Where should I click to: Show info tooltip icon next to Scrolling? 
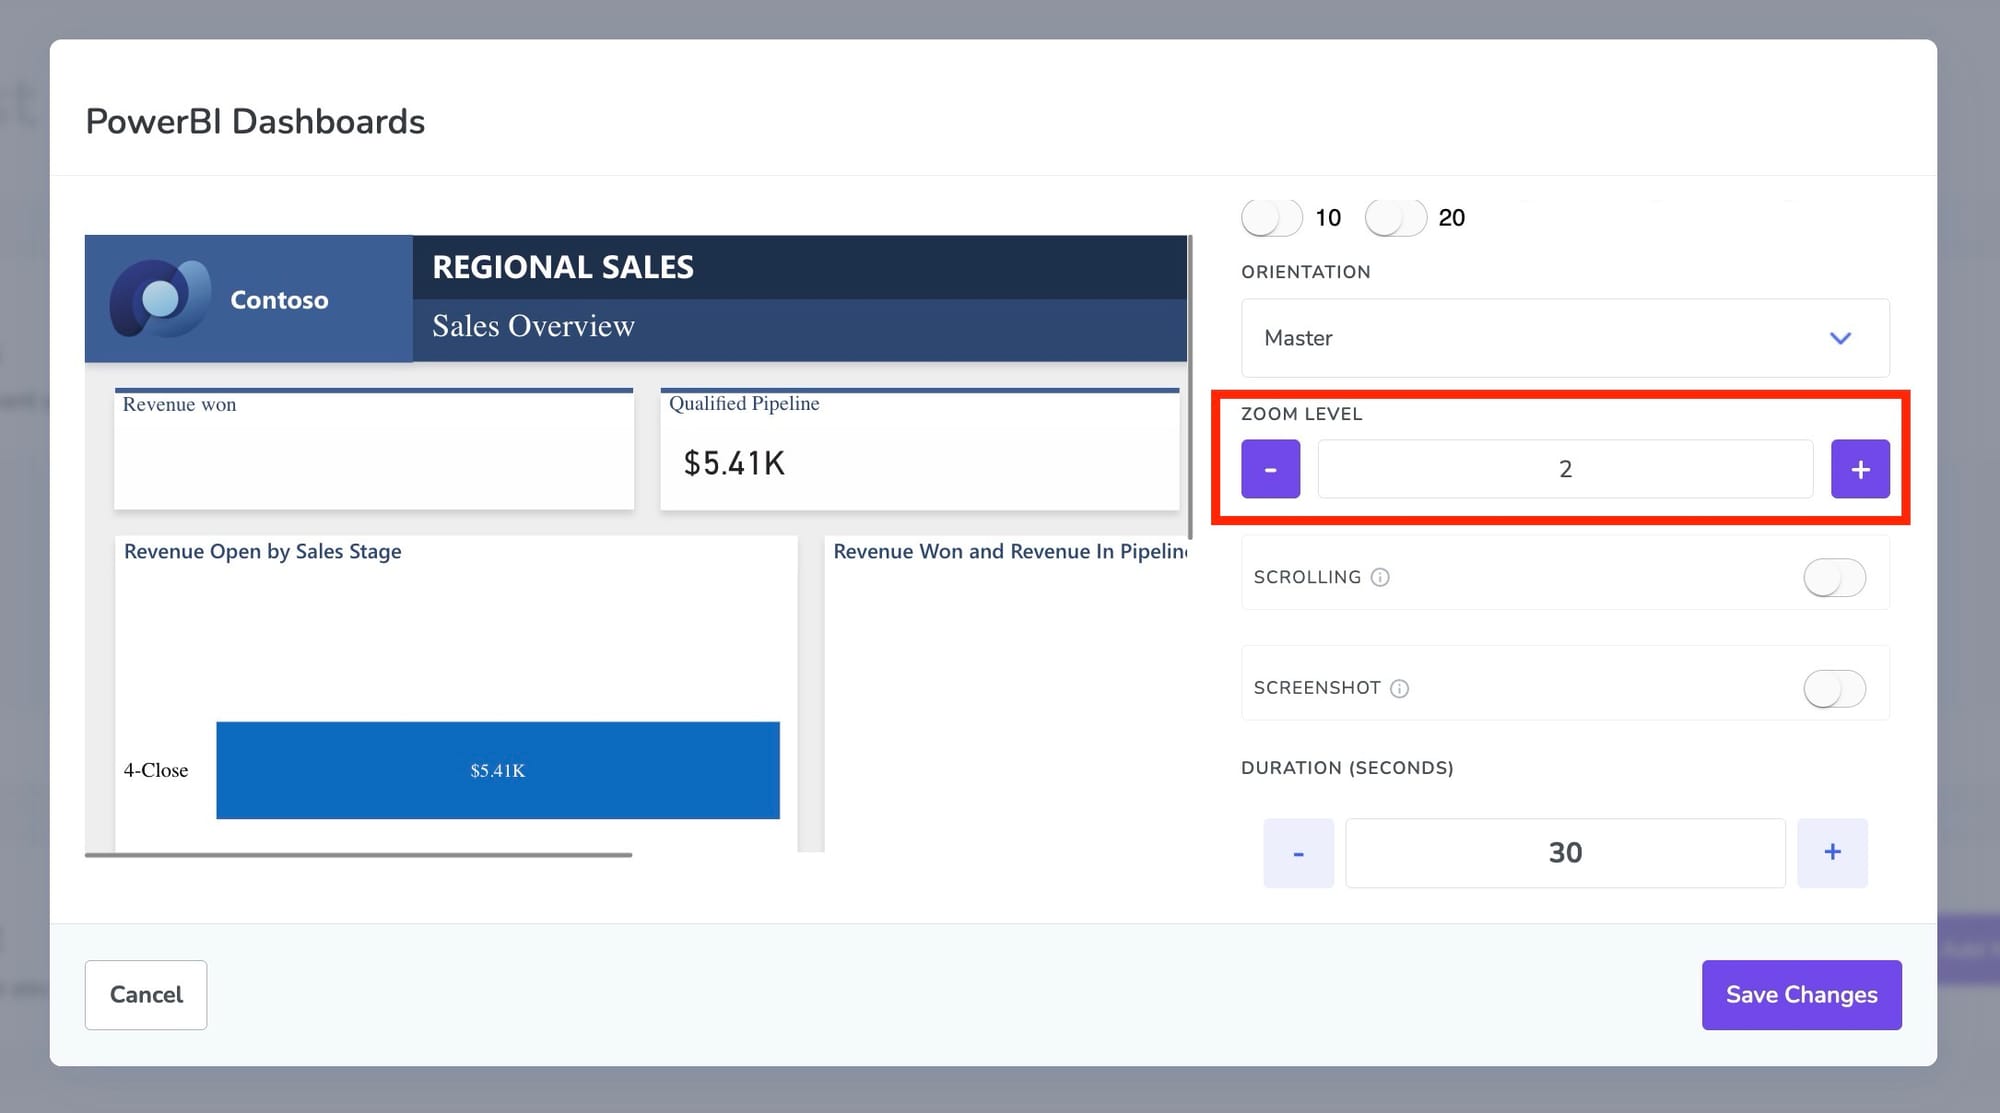1380,577
